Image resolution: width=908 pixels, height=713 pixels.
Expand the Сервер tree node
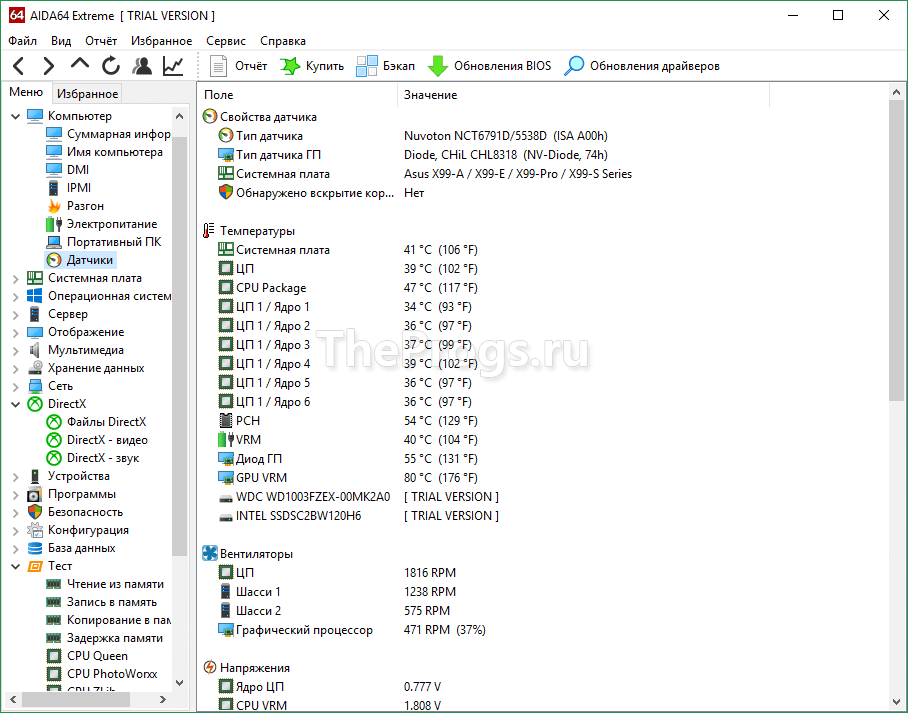(16, 315)
